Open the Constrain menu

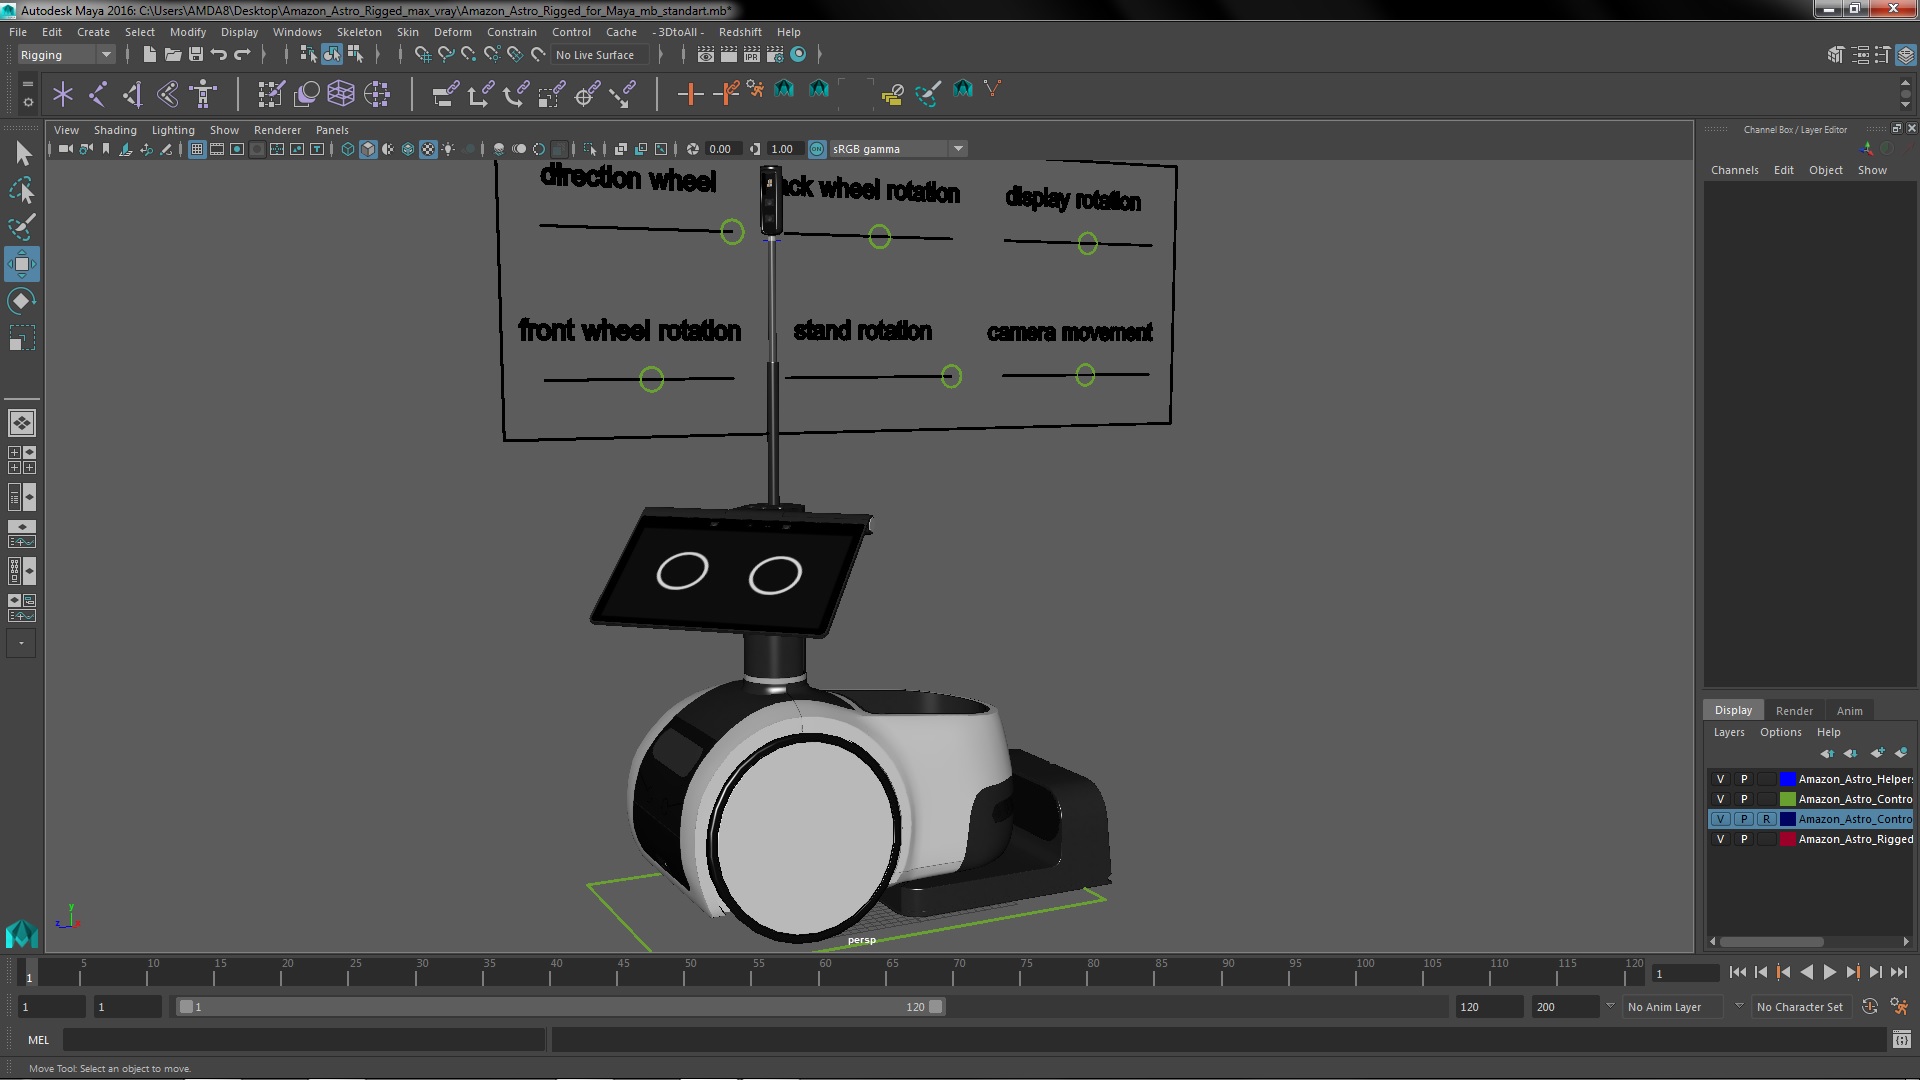(511, 32)
